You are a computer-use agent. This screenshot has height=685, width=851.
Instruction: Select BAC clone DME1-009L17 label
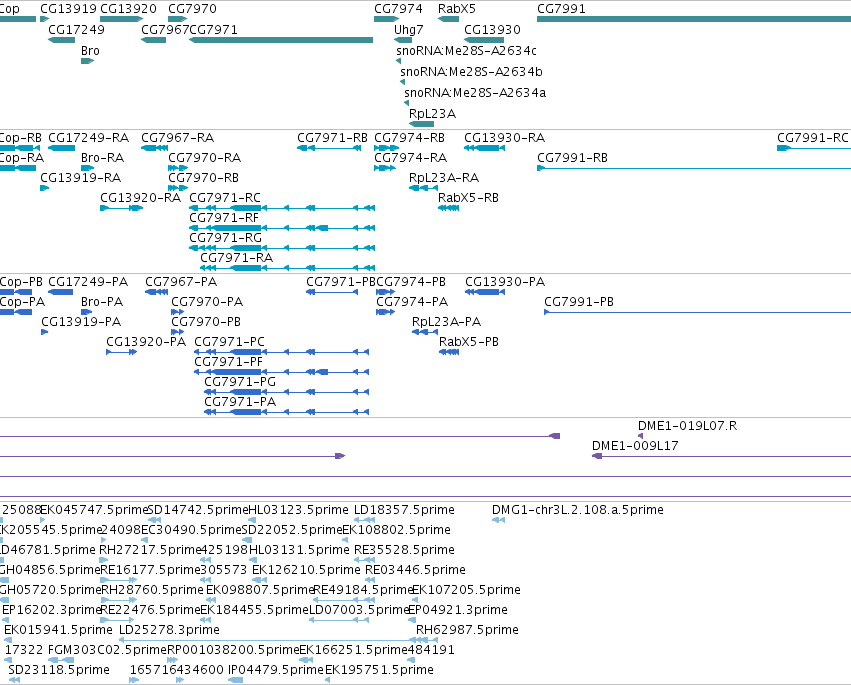635,446
